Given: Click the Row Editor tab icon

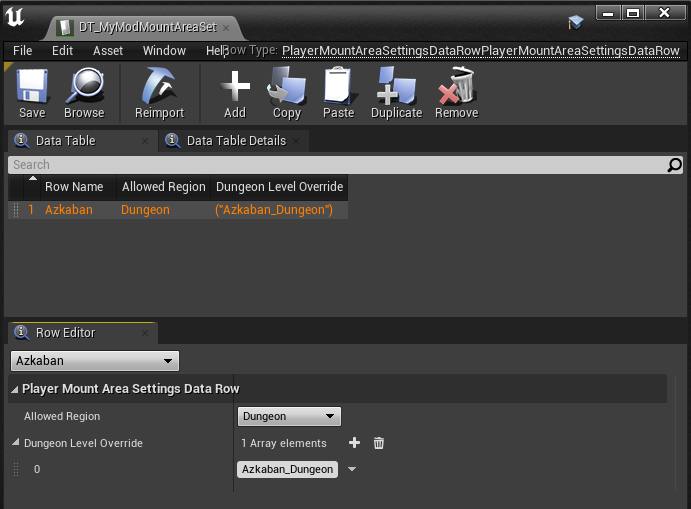Looking at the screenshot, I should (x=22, y=332).
